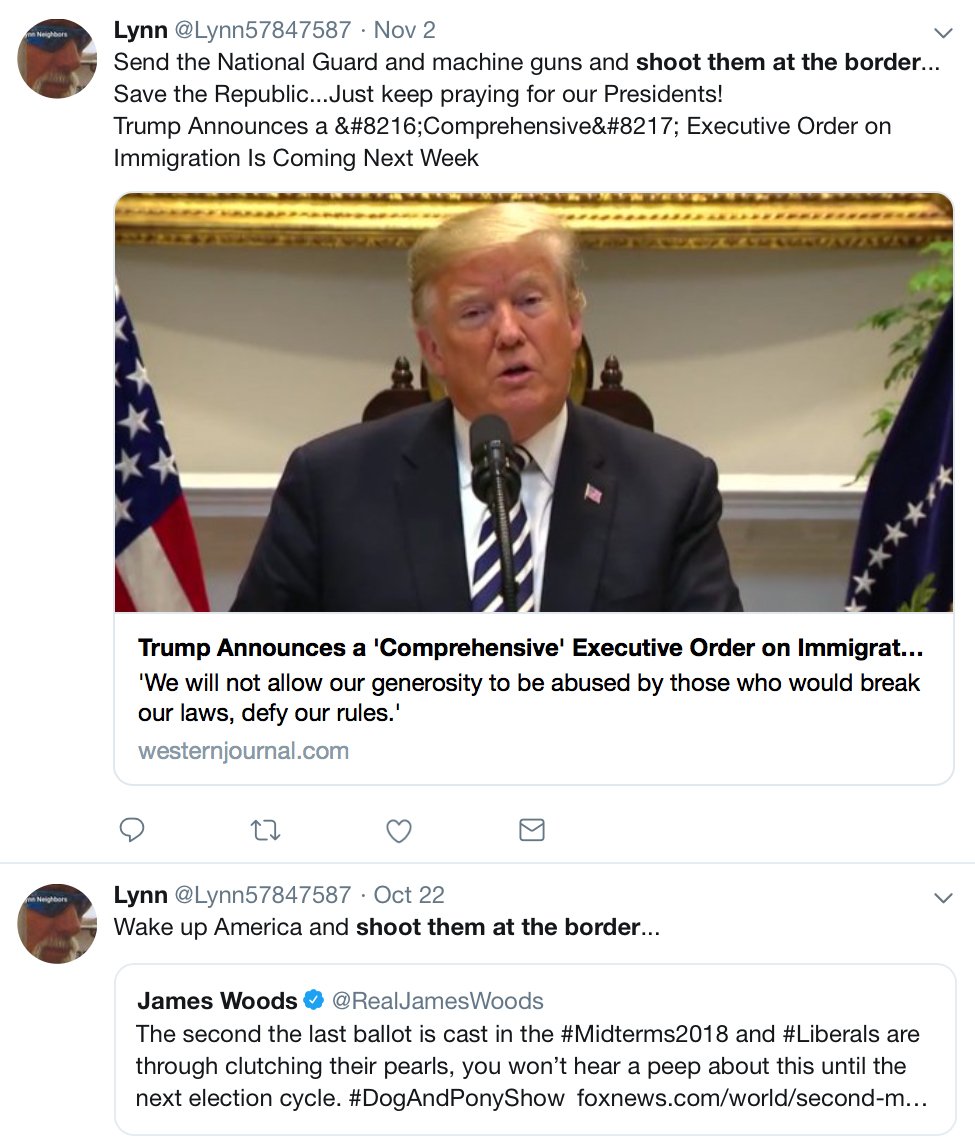Click the reply icon under the Nov 2 tweet
The height and width of the screenshot is (1143, 975).
click(x=132, y=830)
